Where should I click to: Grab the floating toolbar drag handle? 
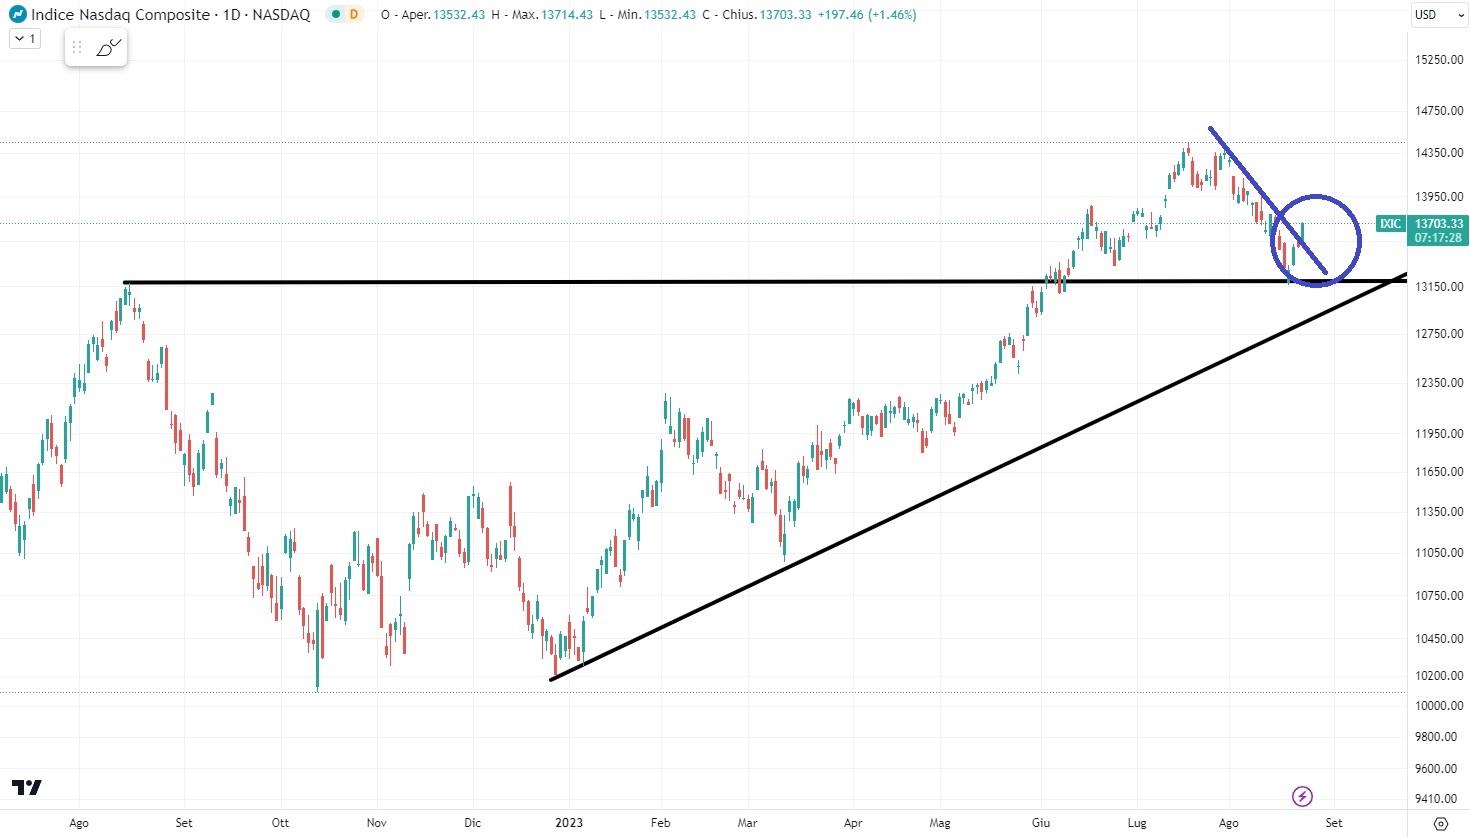[x=77, y=48]
